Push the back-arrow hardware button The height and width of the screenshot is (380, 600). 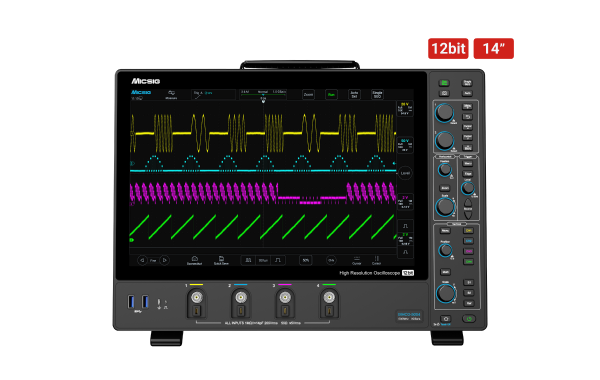coord(467,117)
